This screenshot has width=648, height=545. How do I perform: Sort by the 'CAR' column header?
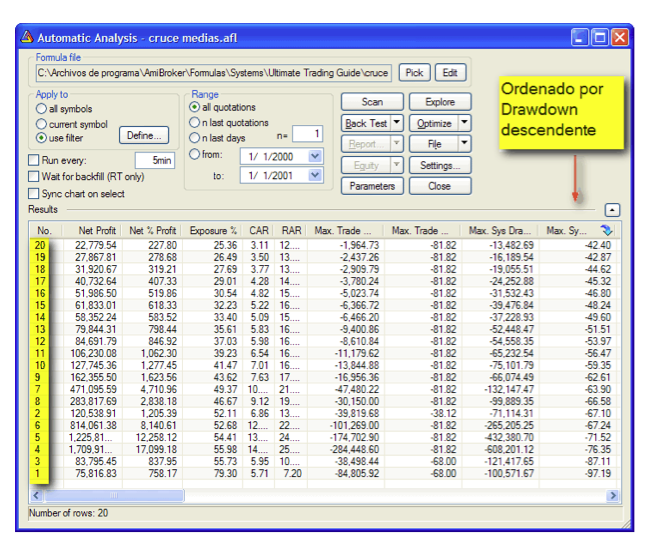point(259,230)
